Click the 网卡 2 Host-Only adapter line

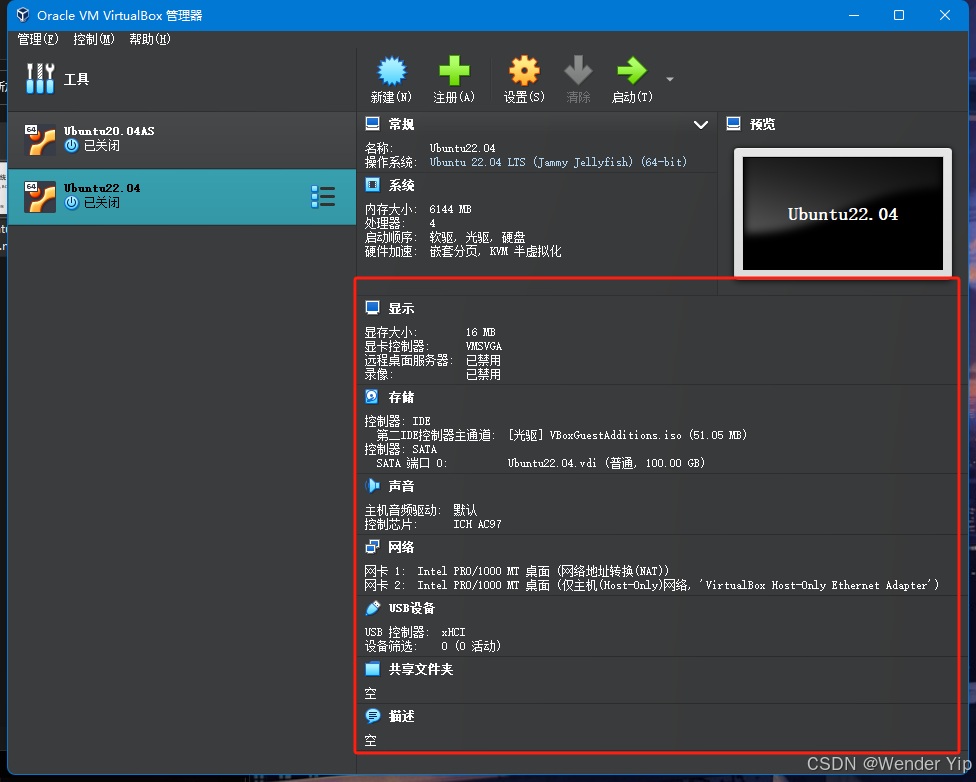tap(651, 585)
